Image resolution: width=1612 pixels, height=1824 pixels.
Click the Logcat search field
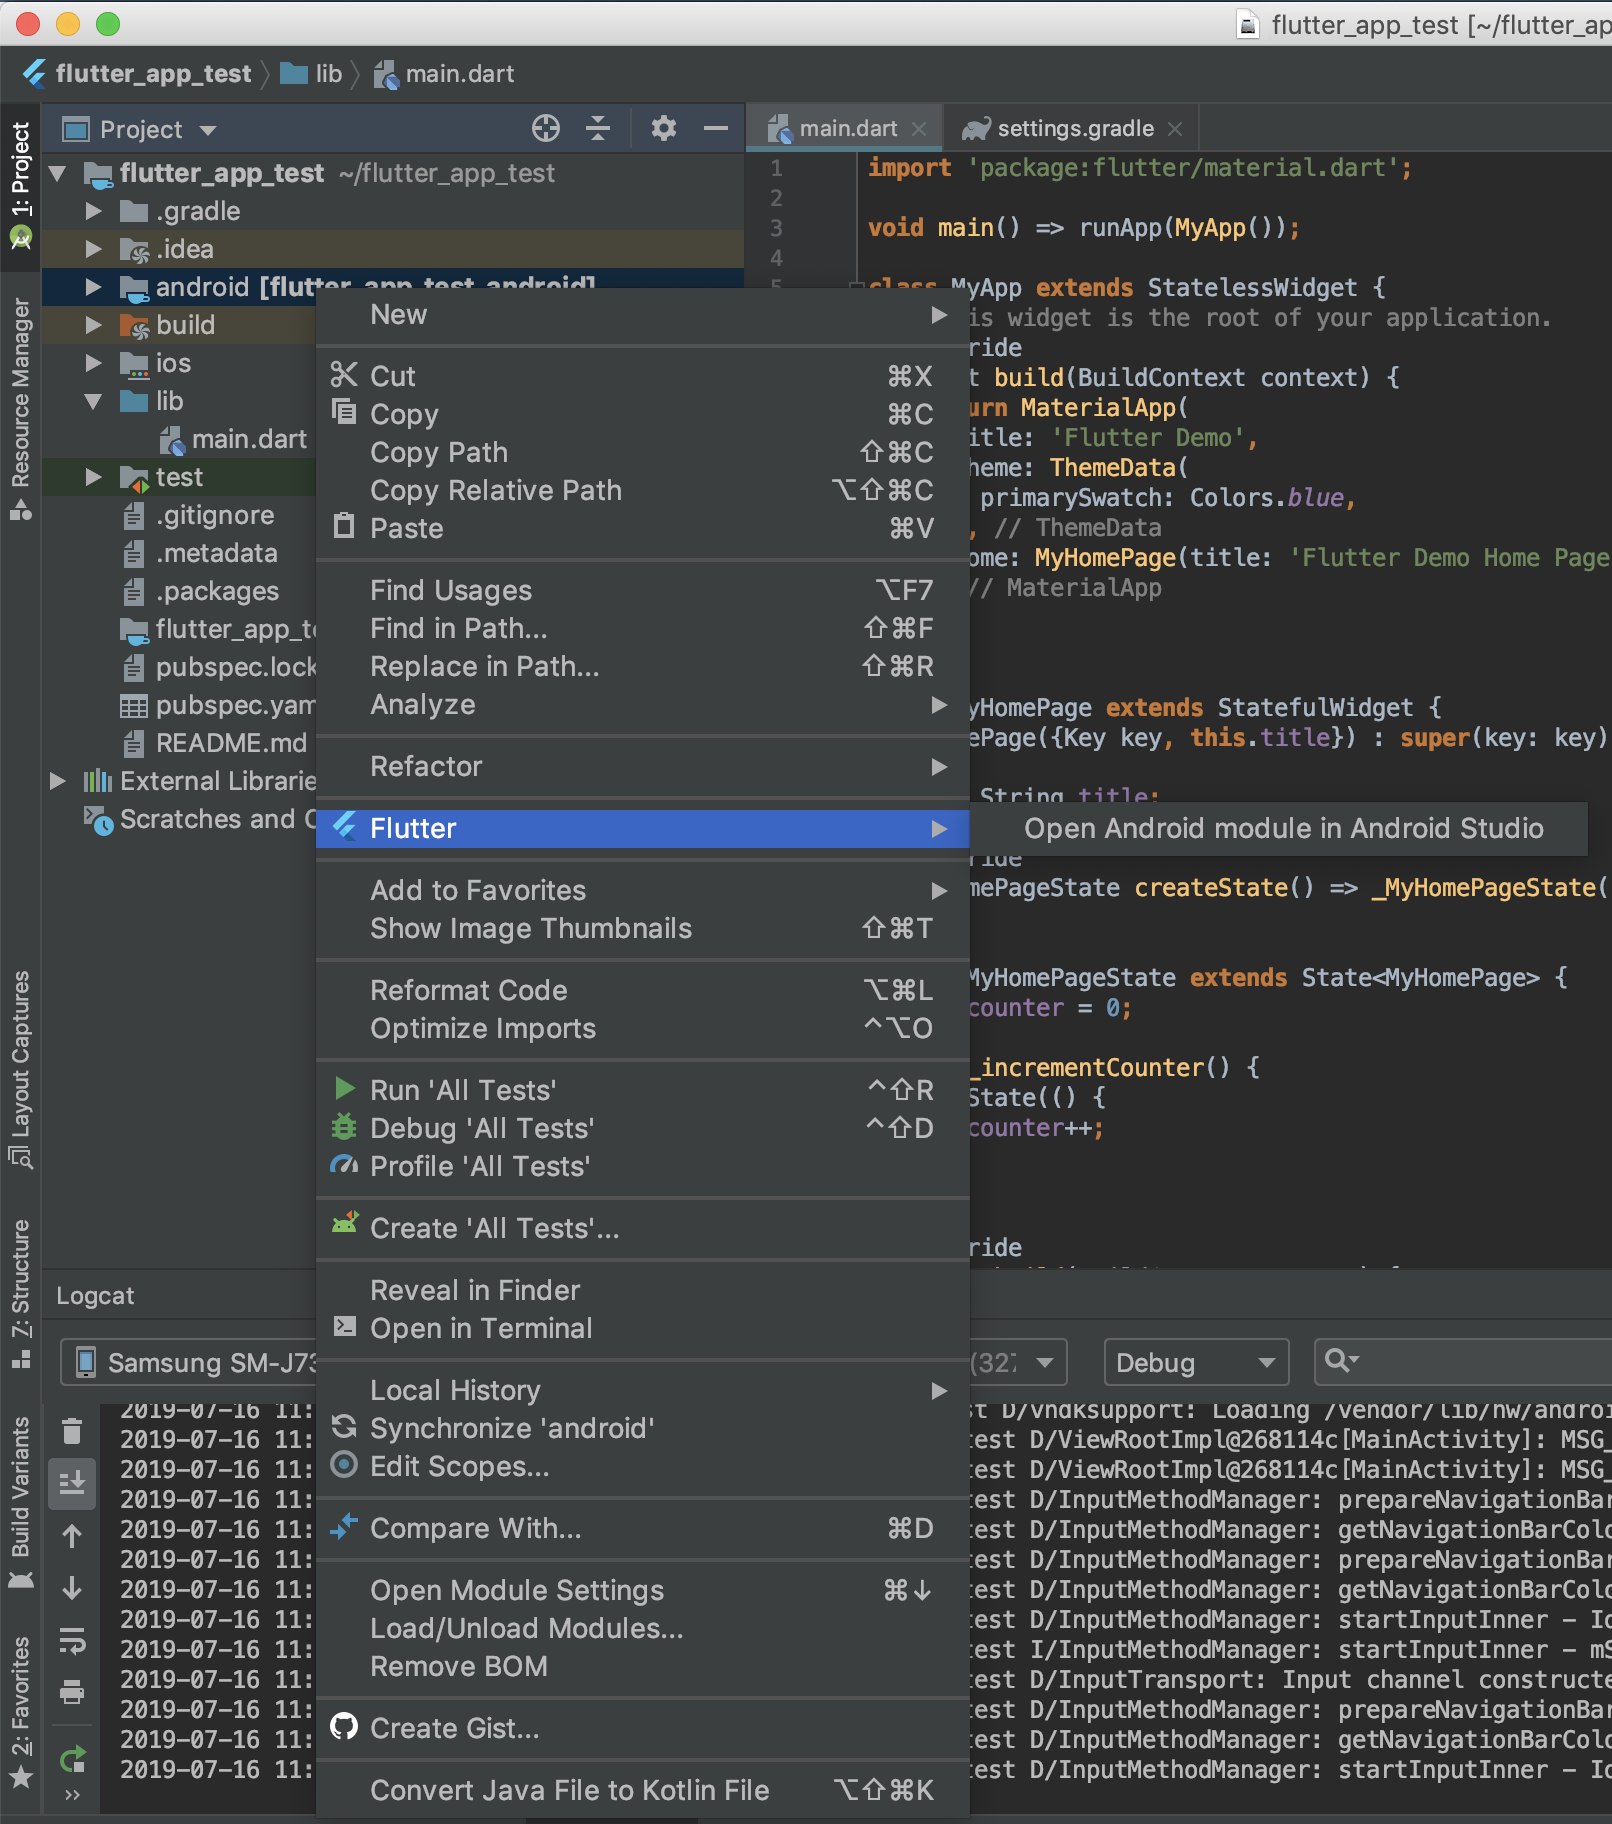click(1480, 1363)
